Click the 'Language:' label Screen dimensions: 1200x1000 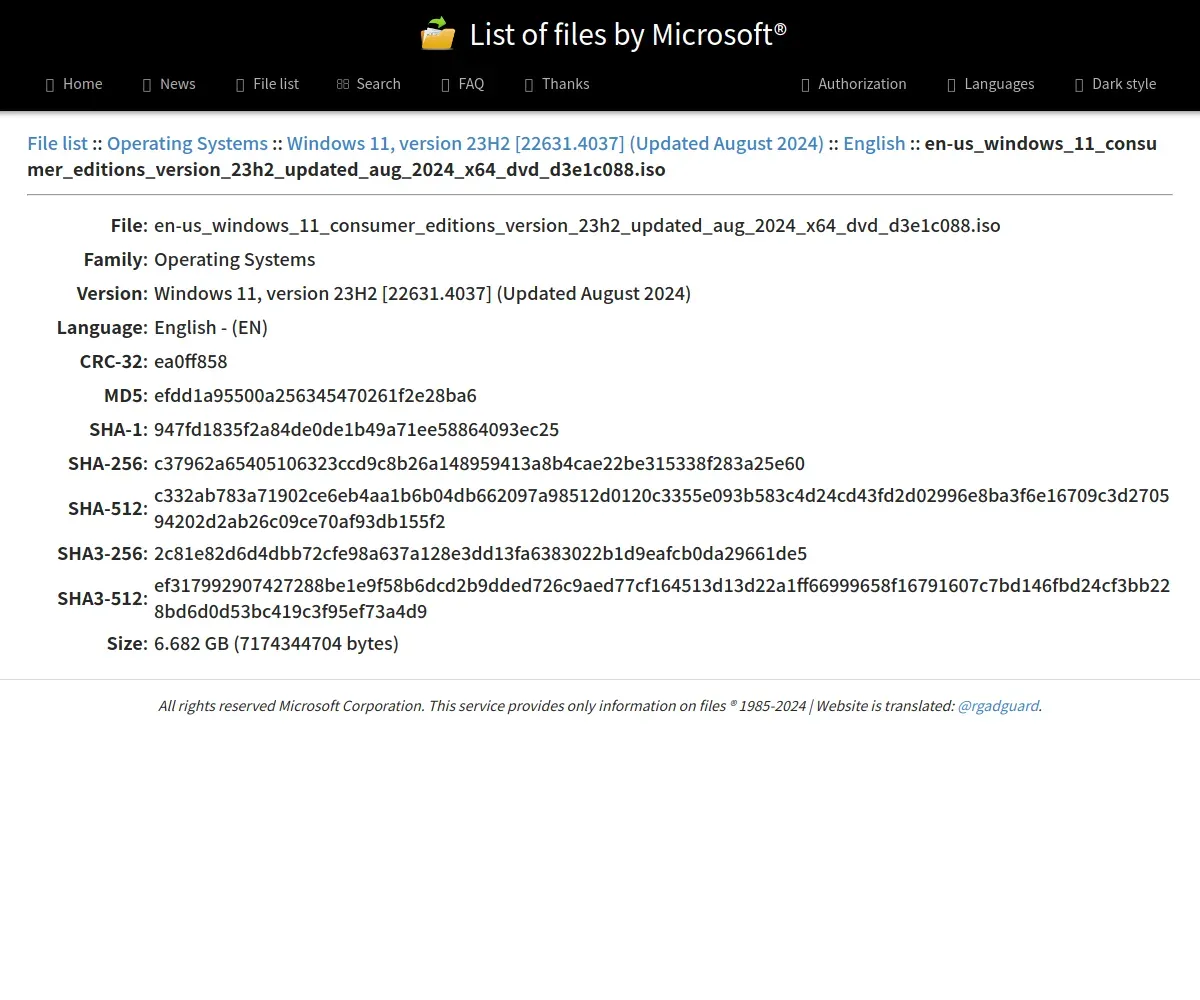pyautogui.click(x=102, y=328)
